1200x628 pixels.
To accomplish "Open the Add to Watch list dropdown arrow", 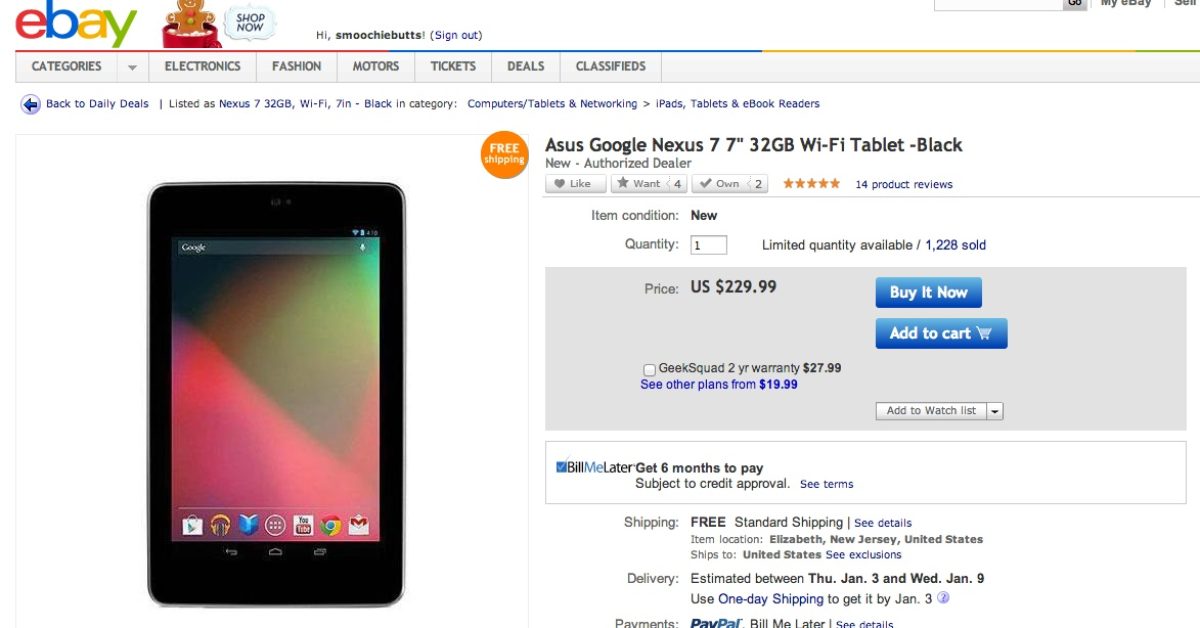I will tap(995, 411).
